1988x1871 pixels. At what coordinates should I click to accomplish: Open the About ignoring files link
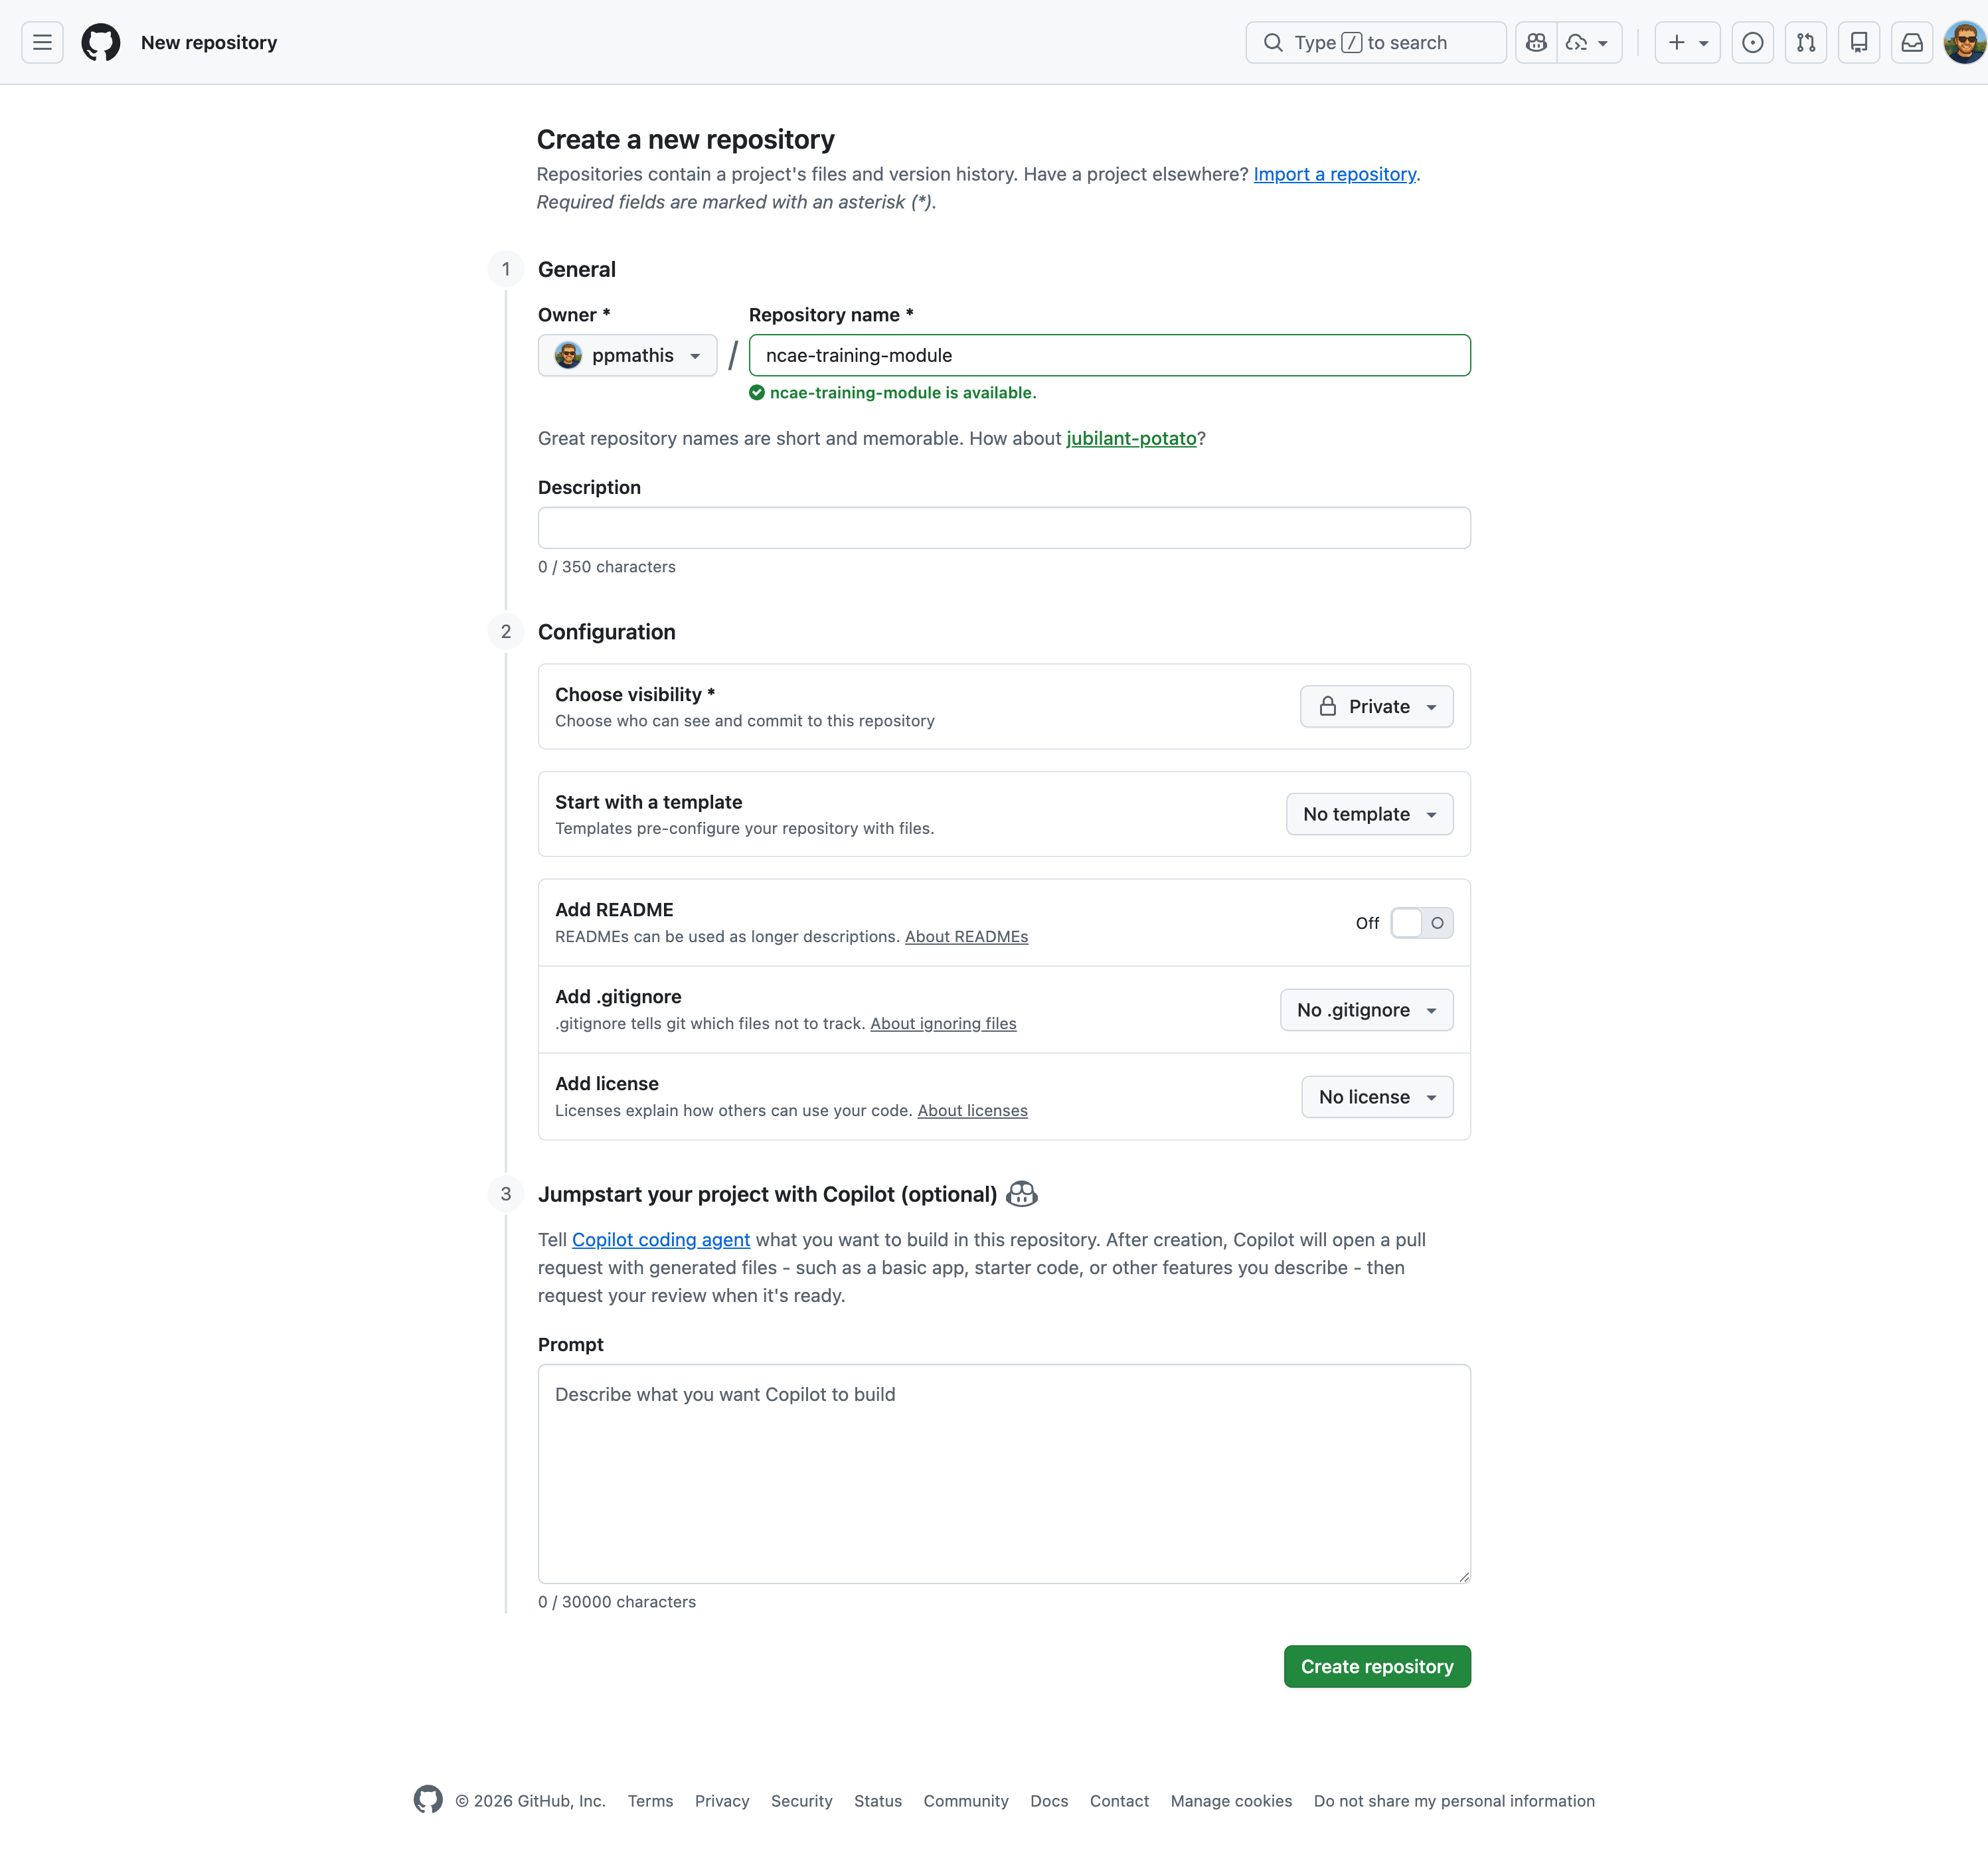coord(943,1023)
